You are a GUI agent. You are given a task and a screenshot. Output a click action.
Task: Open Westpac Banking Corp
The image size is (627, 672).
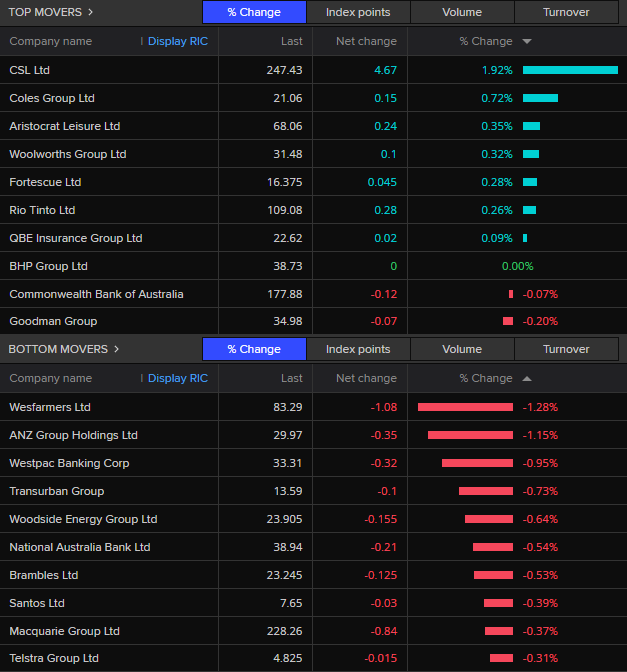point(69,463)
